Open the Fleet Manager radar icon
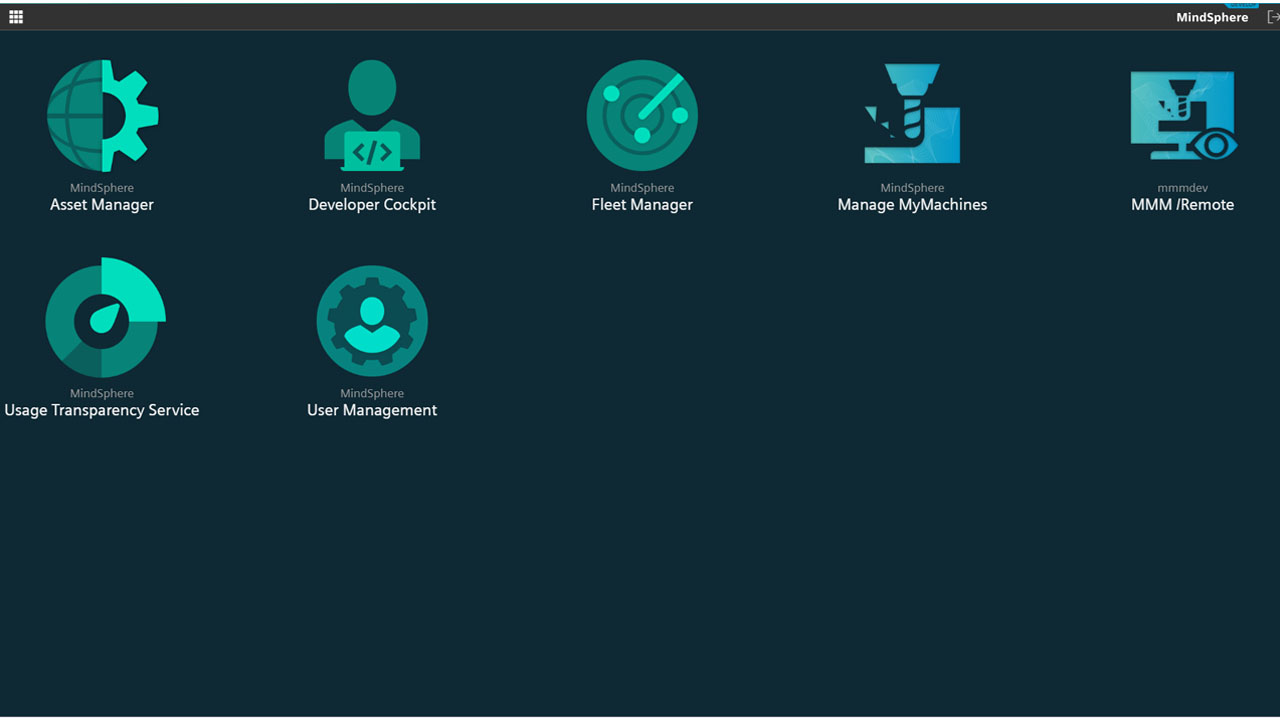The width and height of the screenshot is (1280, 720). tap(642, 116)
